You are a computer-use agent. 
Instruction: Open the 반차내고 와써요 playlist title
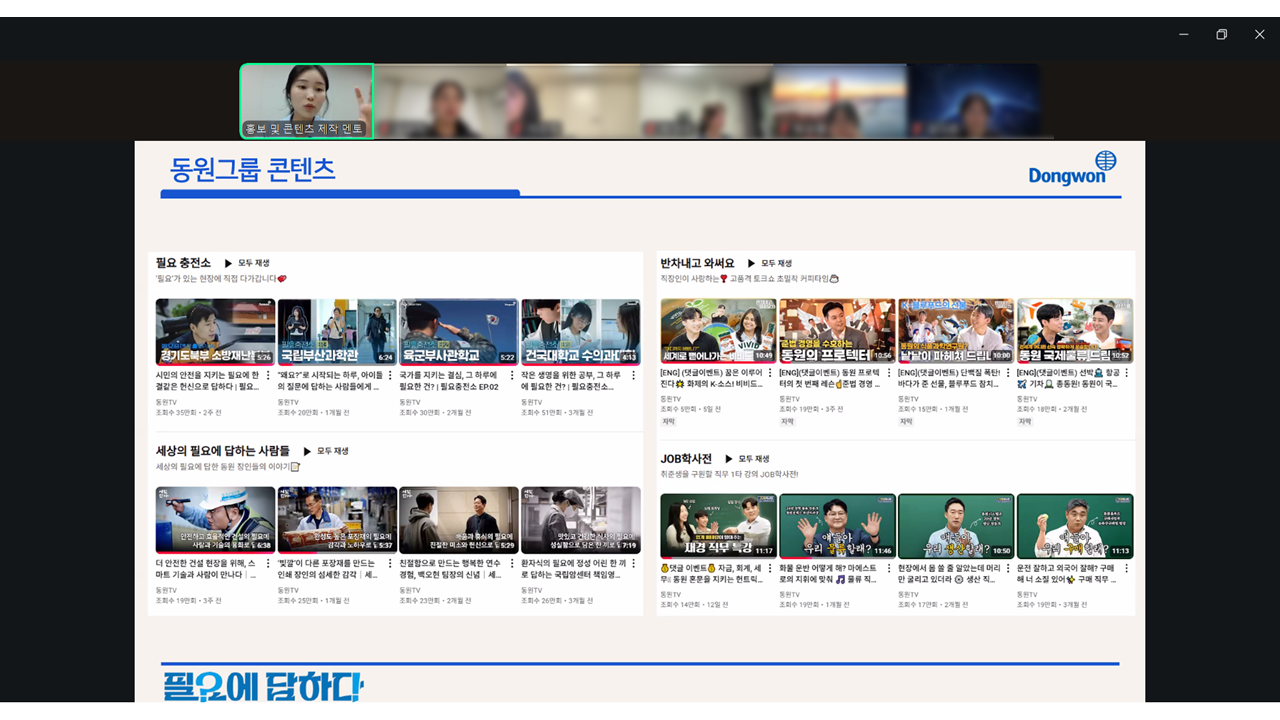pos(697,263)
